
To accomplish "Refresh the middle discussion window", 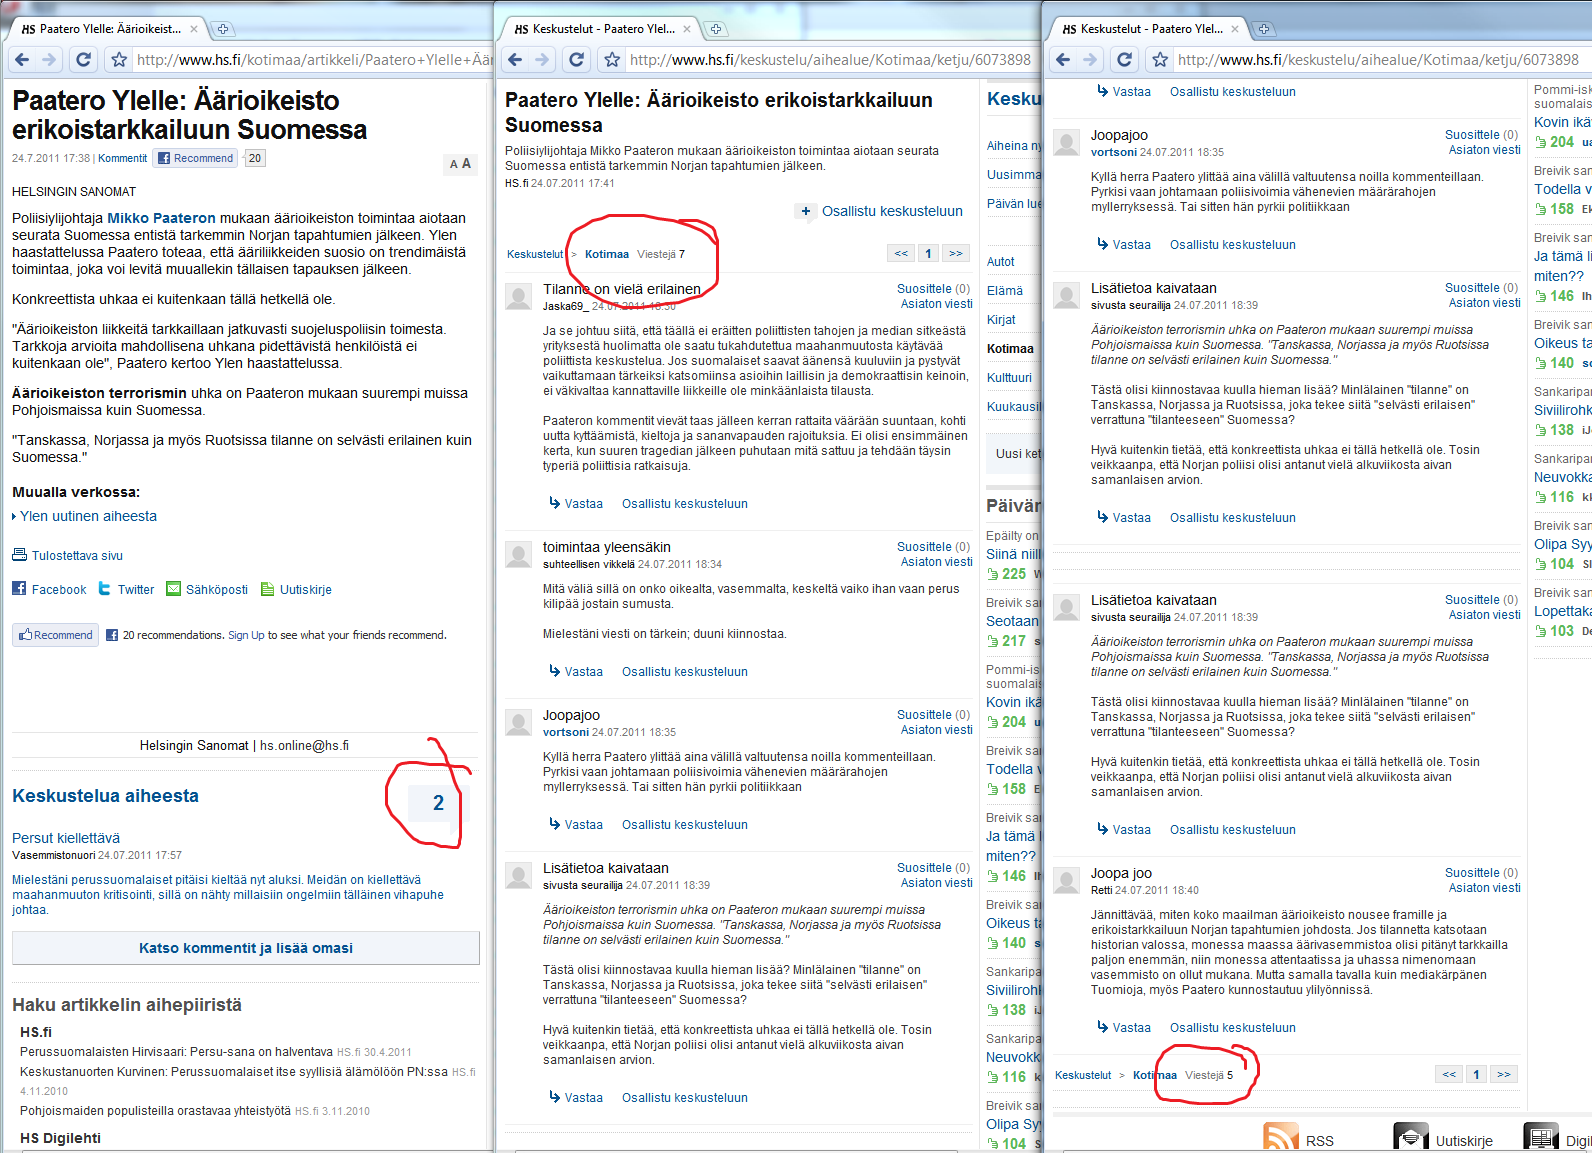I will [577, 60].
